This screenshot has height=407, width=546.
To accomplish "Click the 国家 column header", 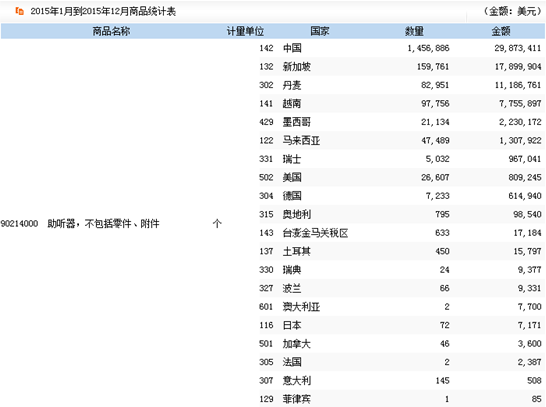I will pyautogui.click(x=320, y=31).
